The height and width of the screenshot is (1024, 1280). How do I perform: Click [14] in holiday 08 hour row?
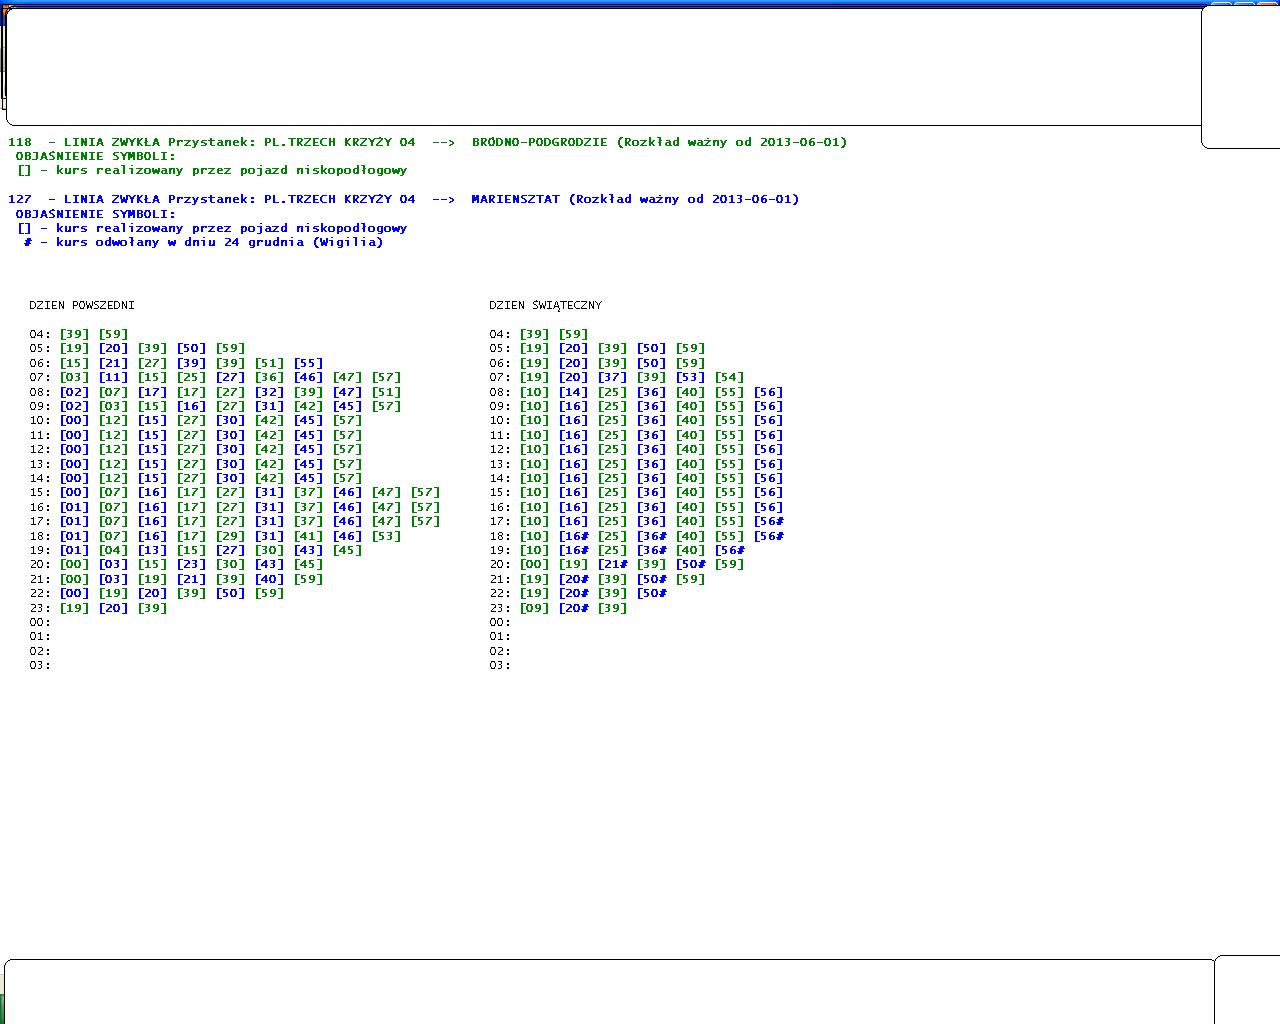coord(574,392)
